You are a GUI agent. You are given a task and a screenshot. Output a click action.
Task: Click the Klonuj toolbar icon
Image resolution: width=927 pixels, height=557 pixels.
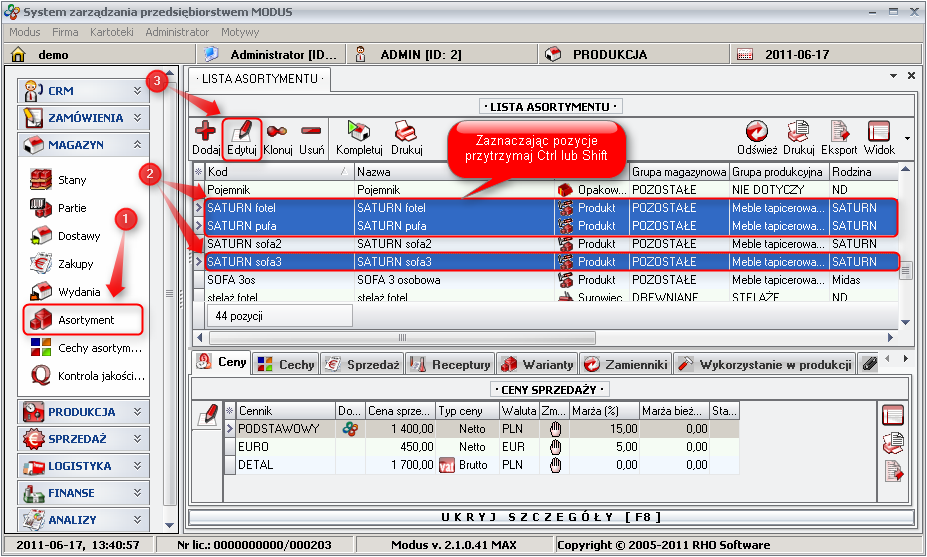tap(277, 133)
